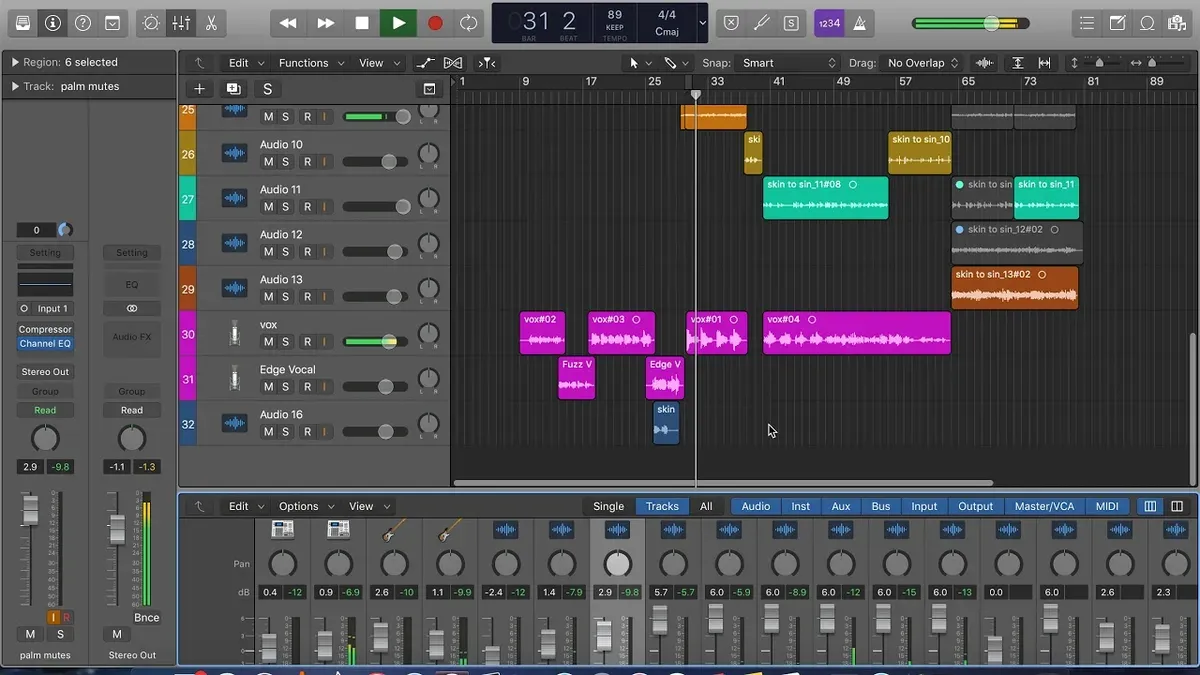The width and height of the screenshot is (1200, 675).
Task: Click the Catch Playhead icon
Action: pos(486,63)
